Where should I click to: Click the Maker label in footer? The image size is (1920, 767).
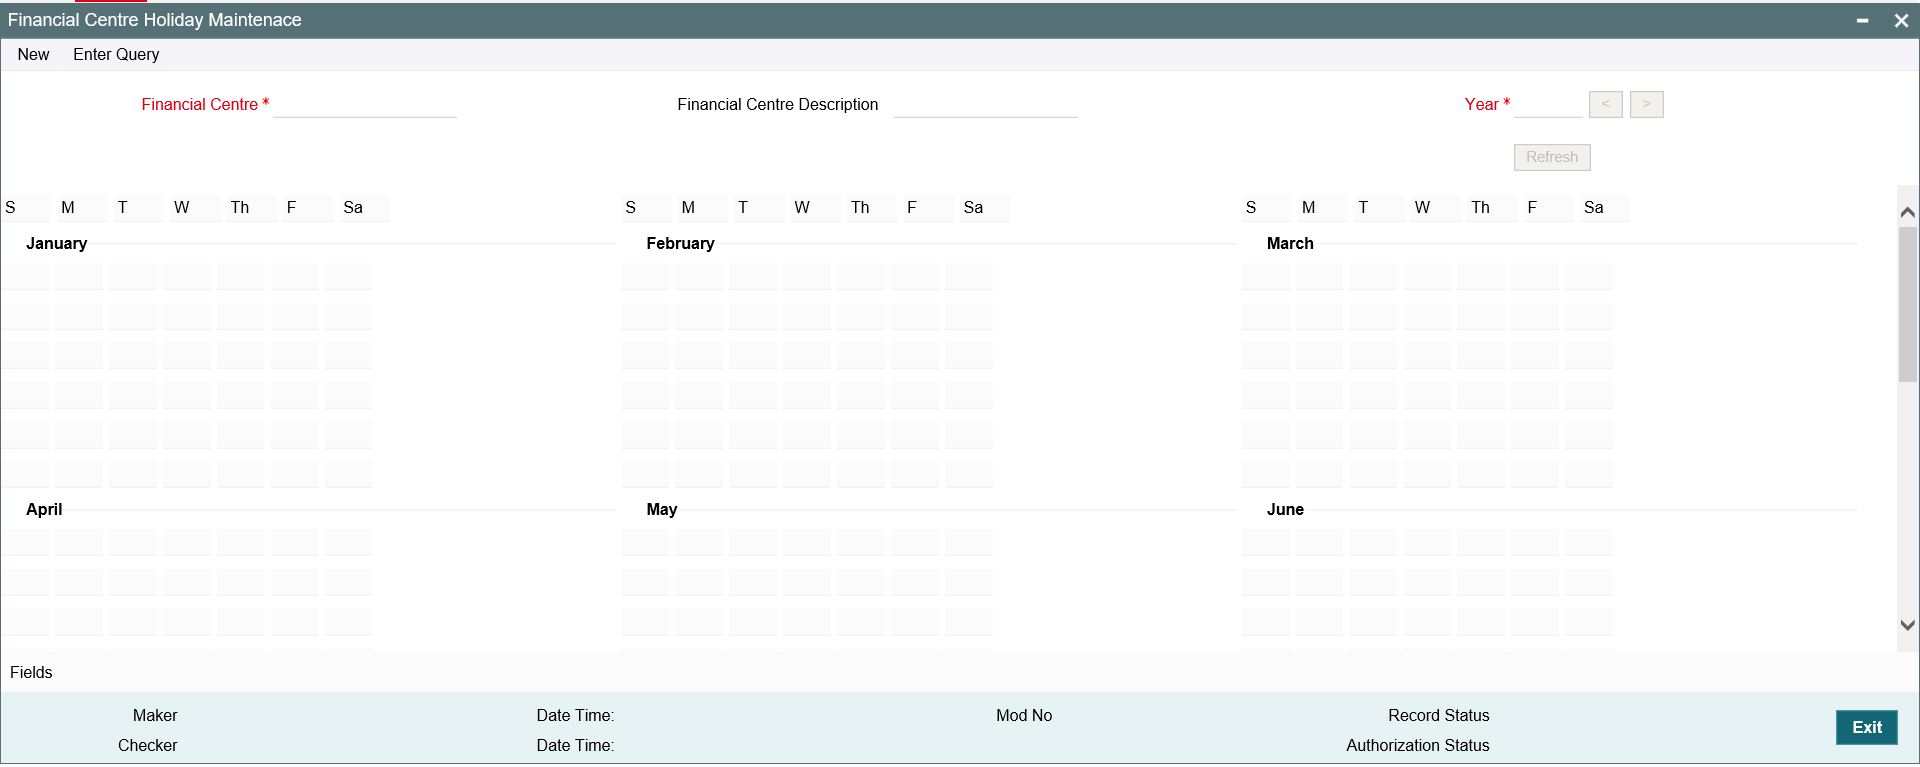click(x=155, y=716)
